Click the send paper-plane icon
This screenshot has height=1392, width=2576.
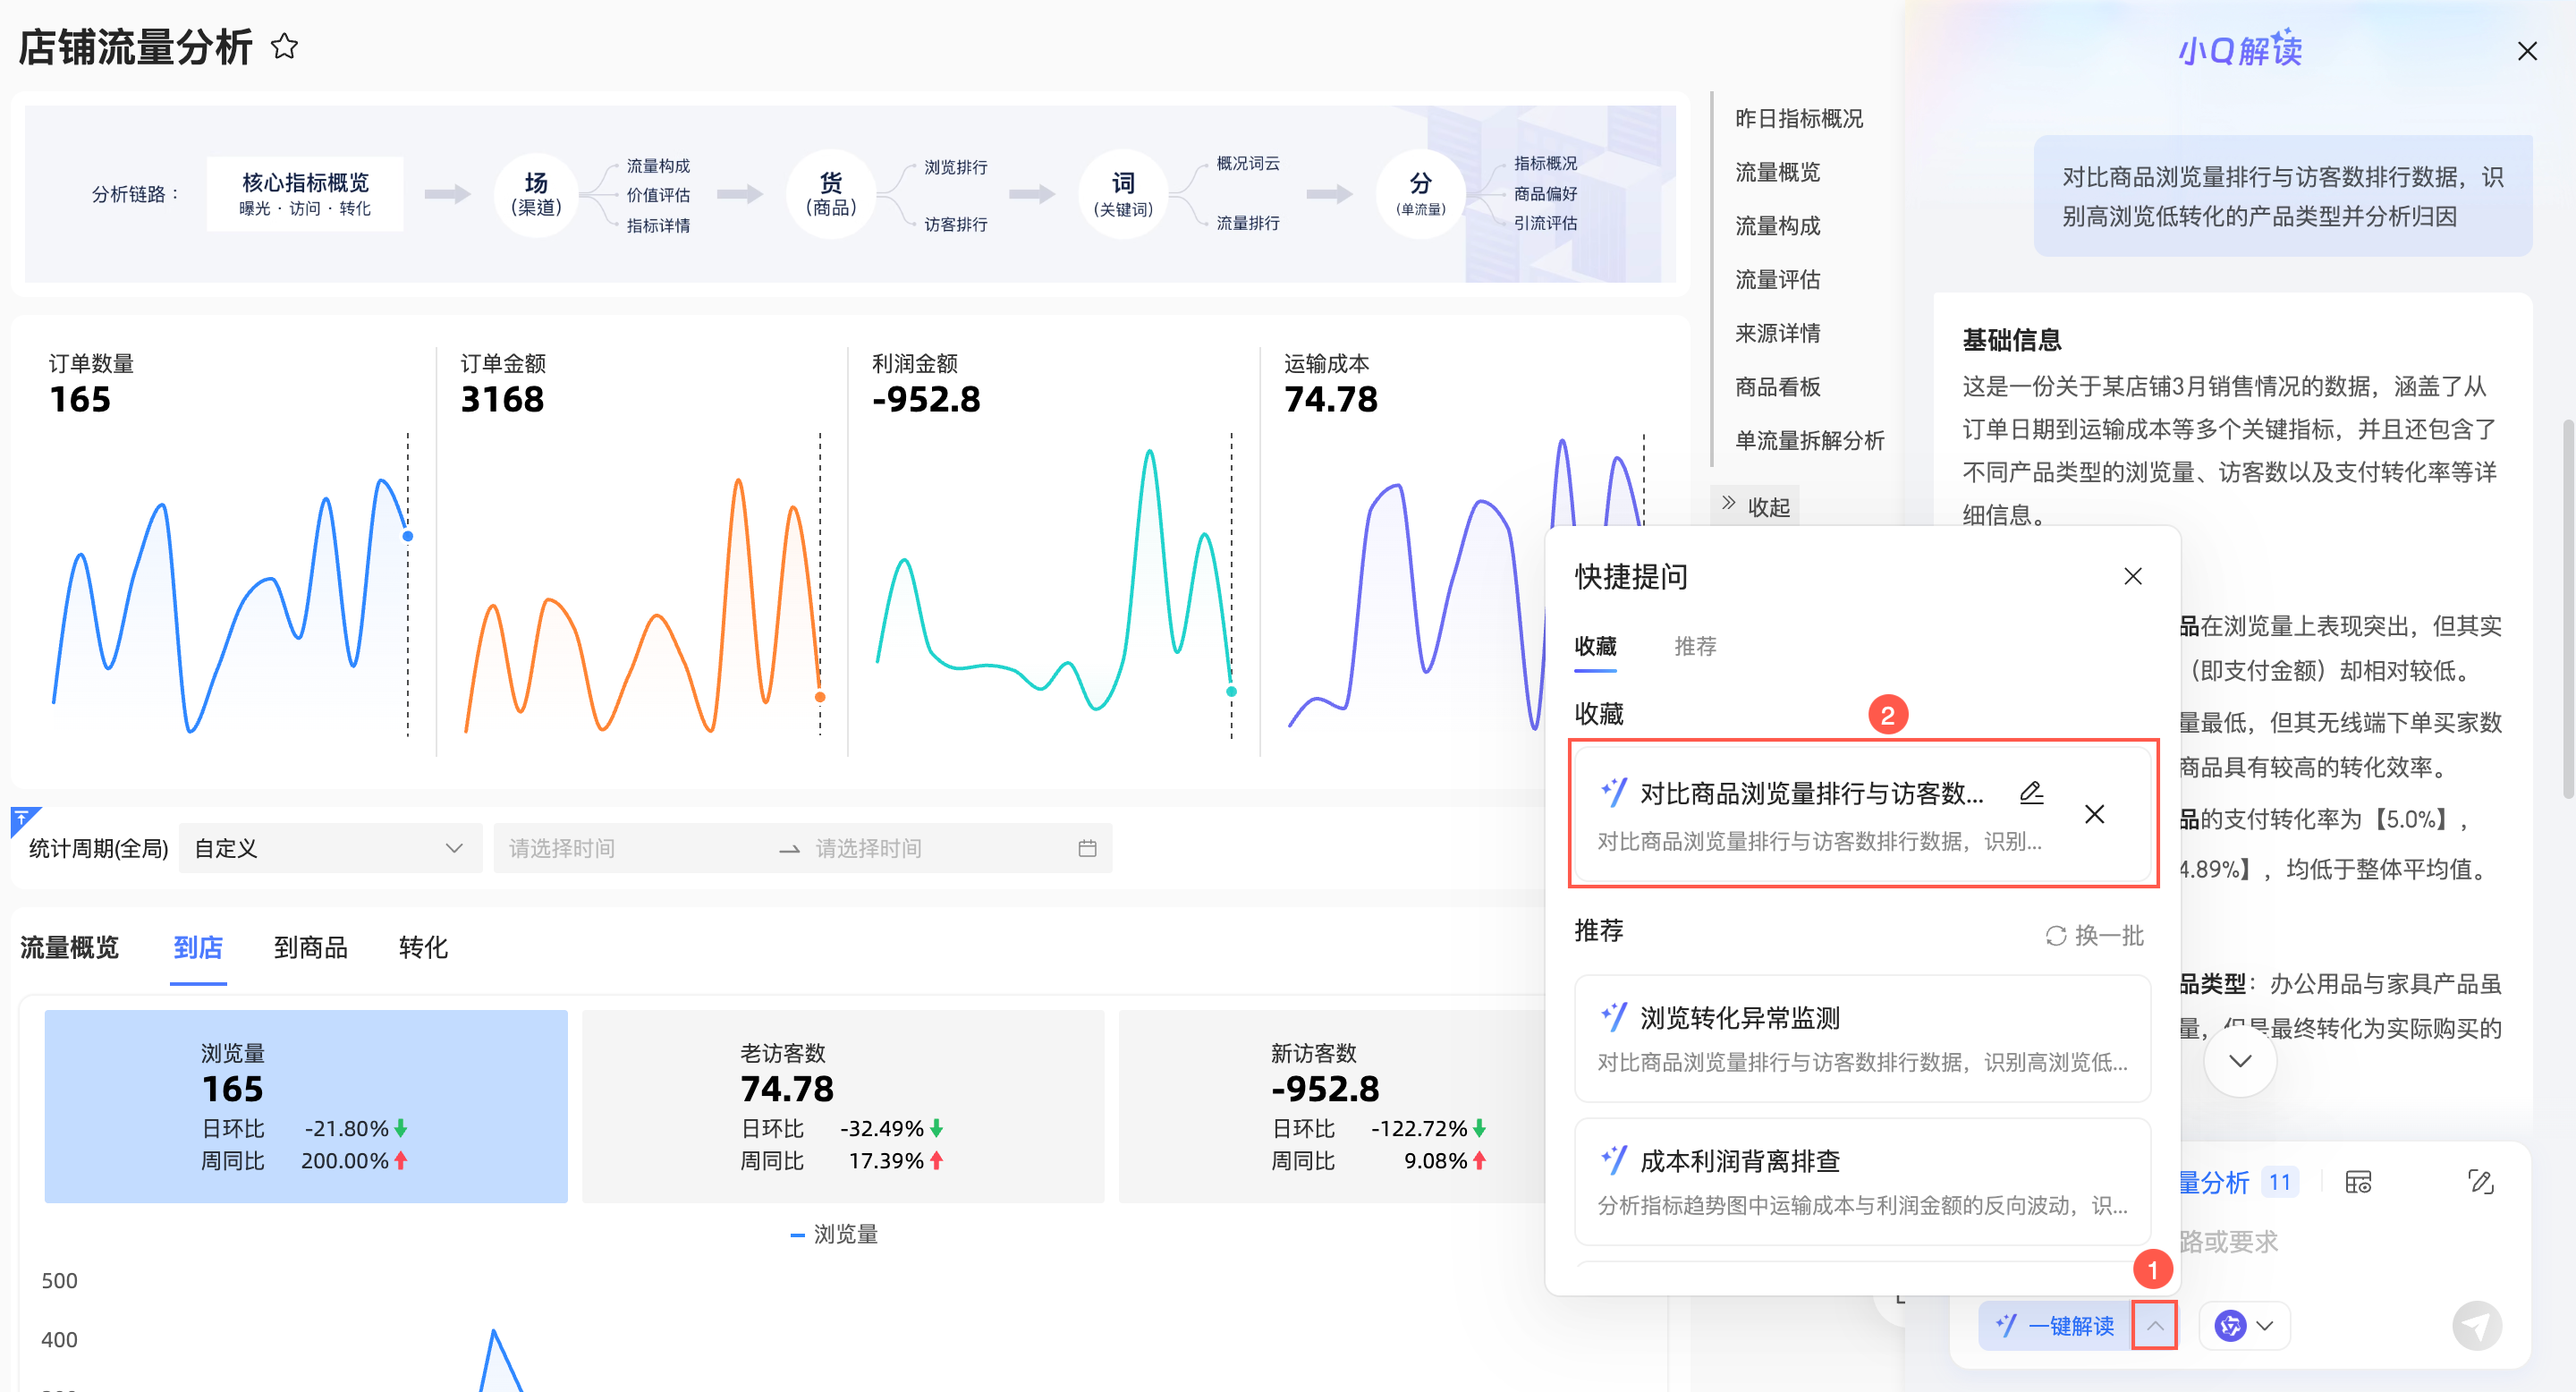(2476, 1325)
